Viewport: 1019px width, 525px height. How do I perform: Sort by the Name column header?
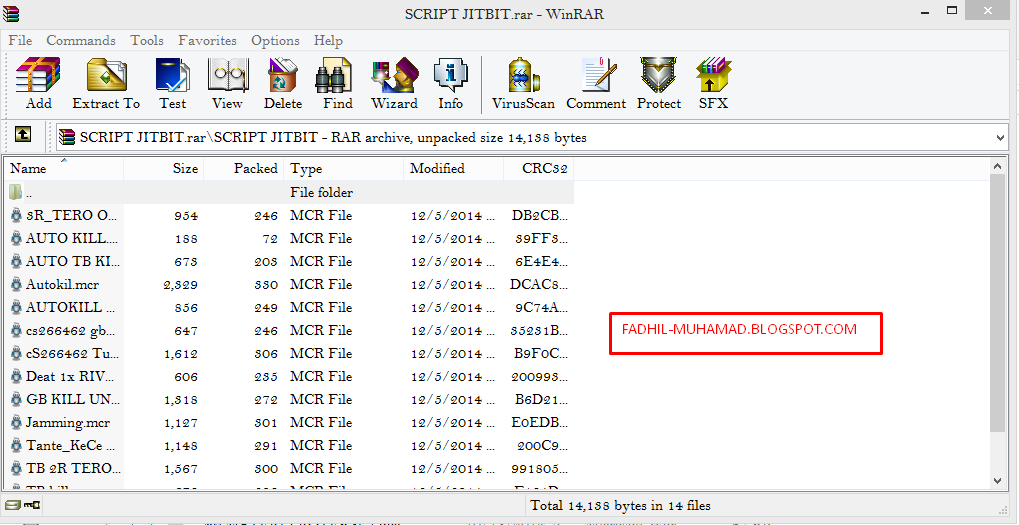point(64,168)
